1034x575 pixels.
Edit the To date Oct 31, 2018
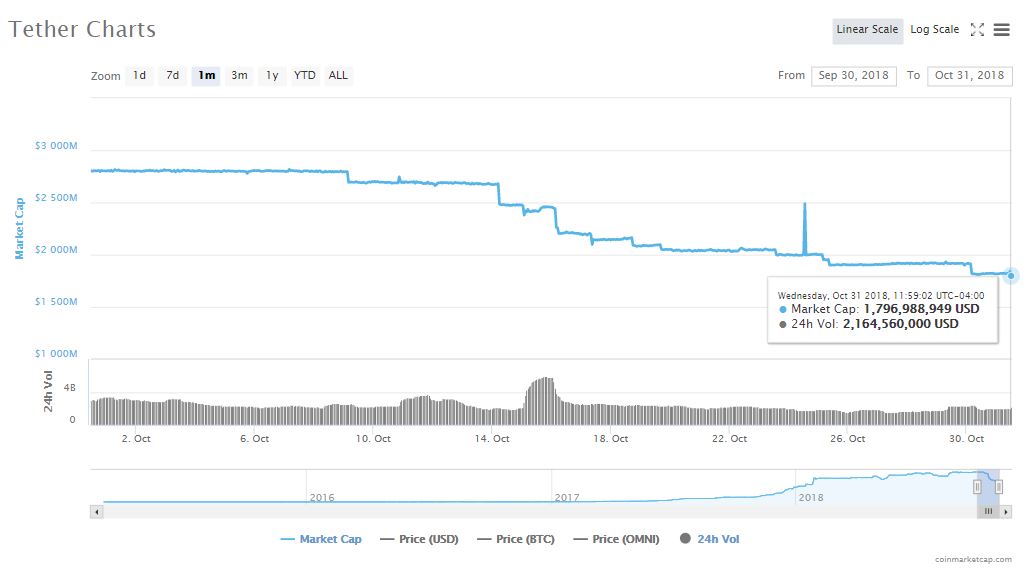pyautogui.click(x=969, y=75)
